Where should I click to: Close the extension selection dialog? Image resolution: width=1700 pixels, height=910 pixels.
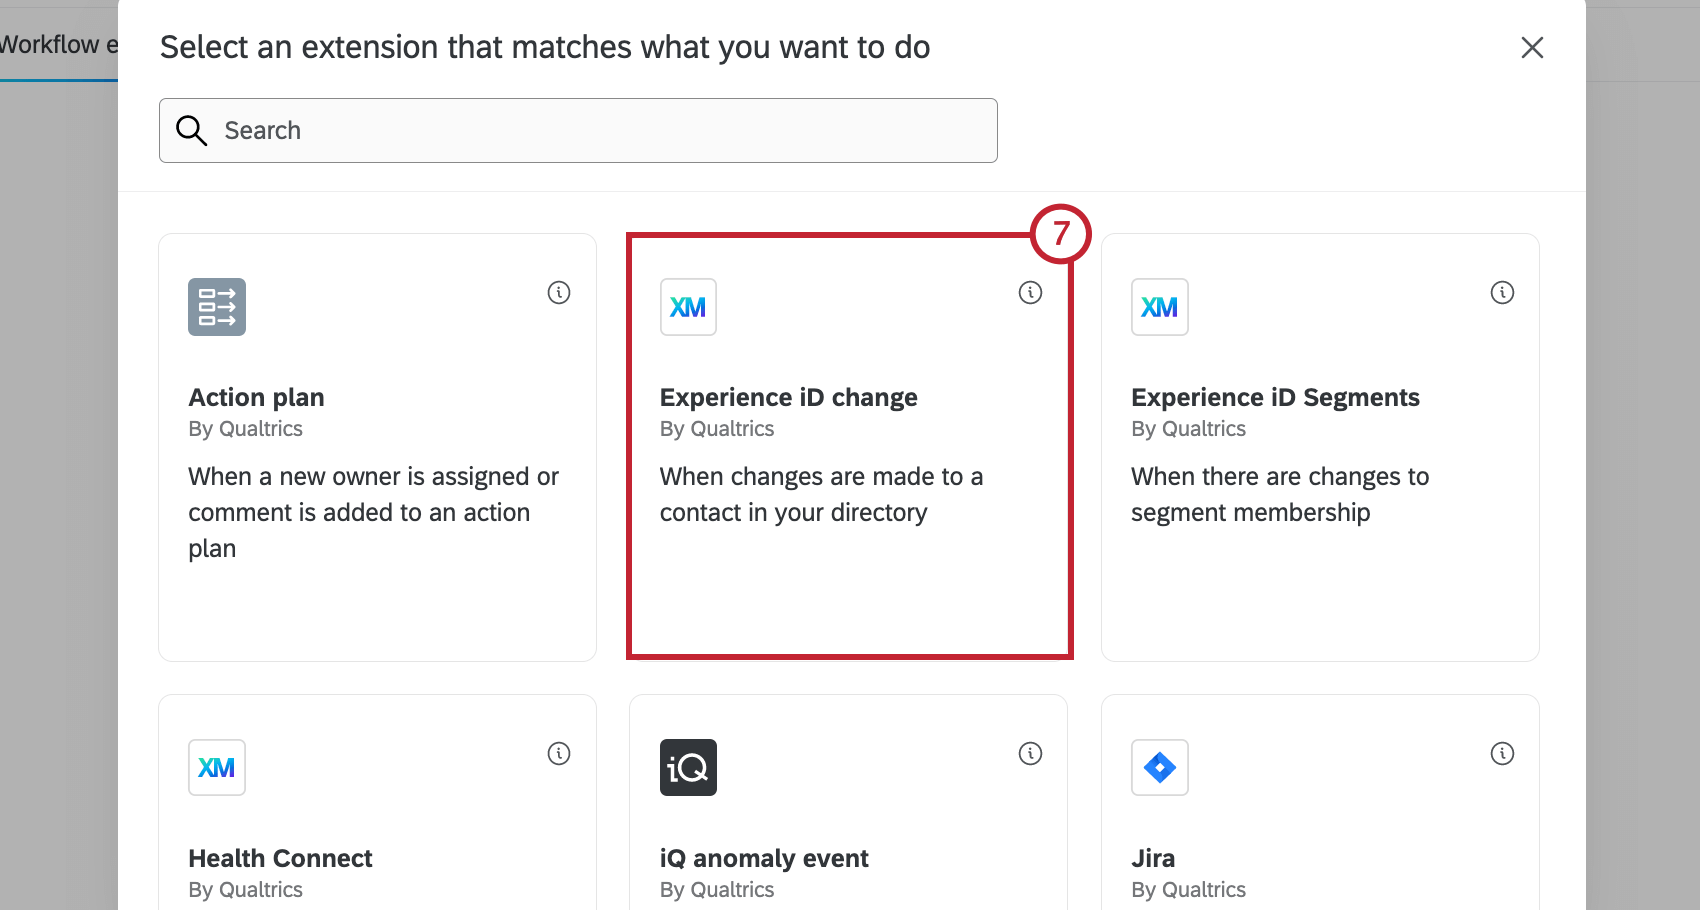tap(1532, 47)
